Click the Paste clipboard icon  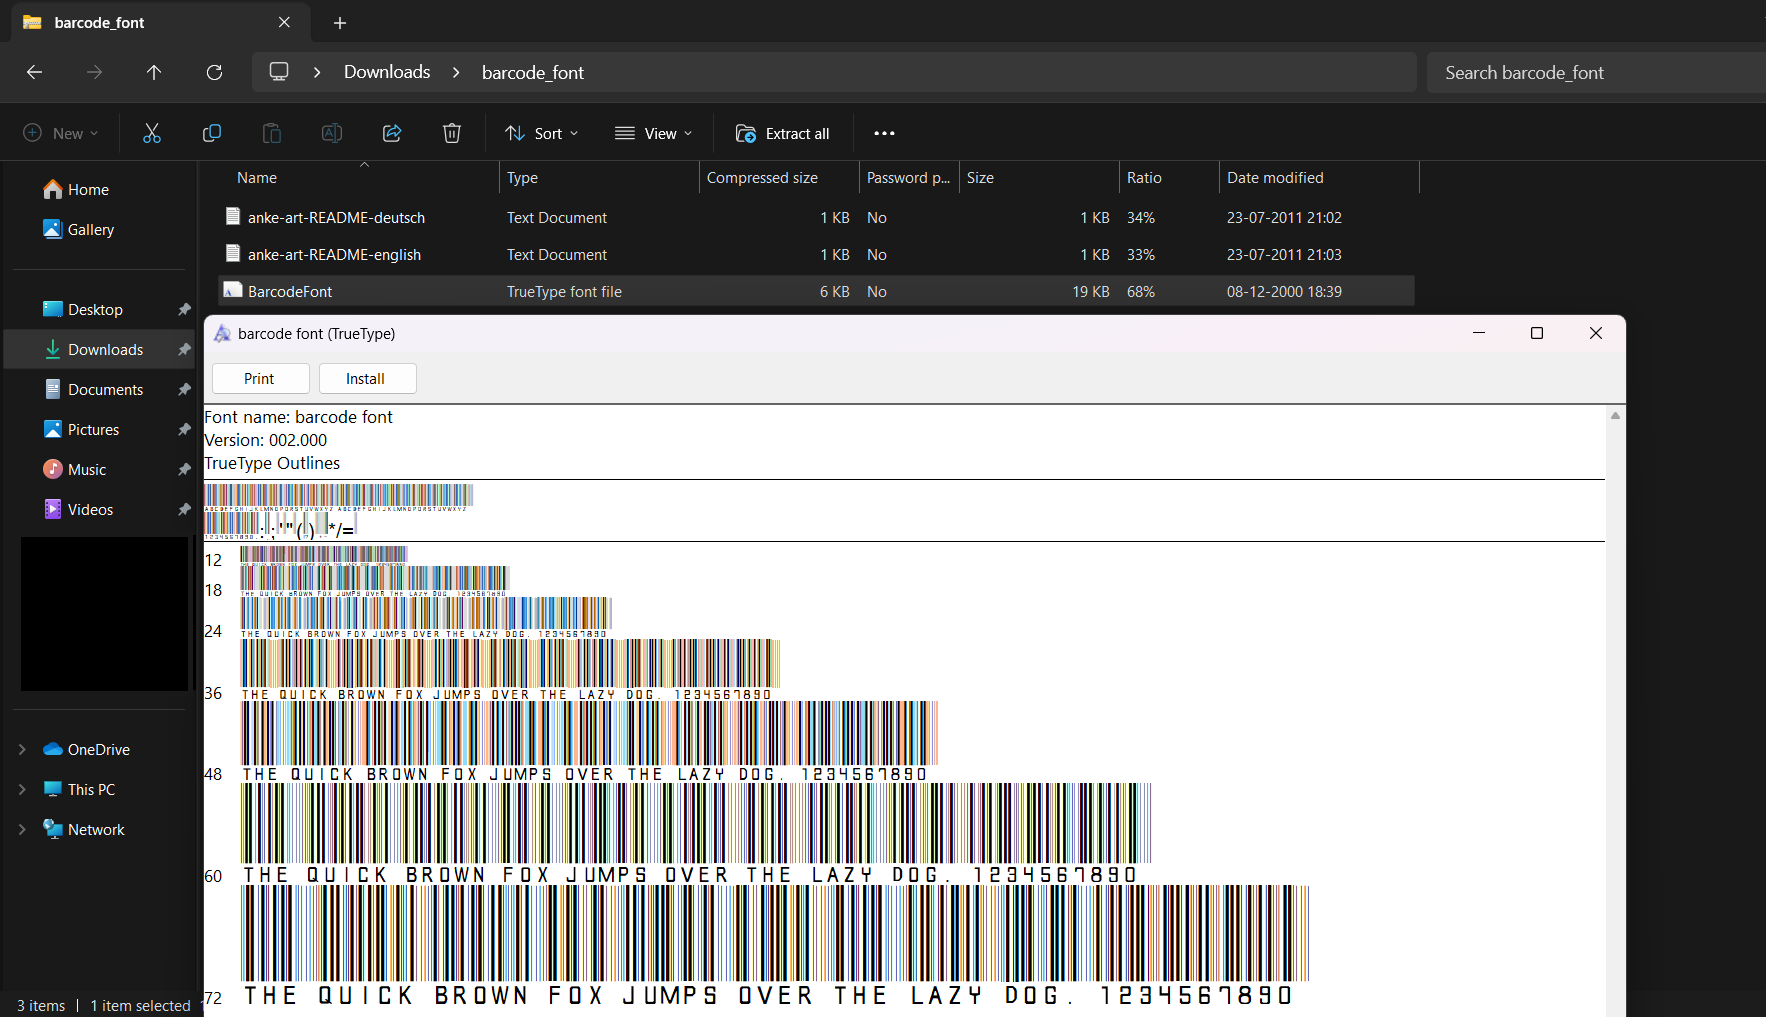pyautogui.click(x=272, y=133)
